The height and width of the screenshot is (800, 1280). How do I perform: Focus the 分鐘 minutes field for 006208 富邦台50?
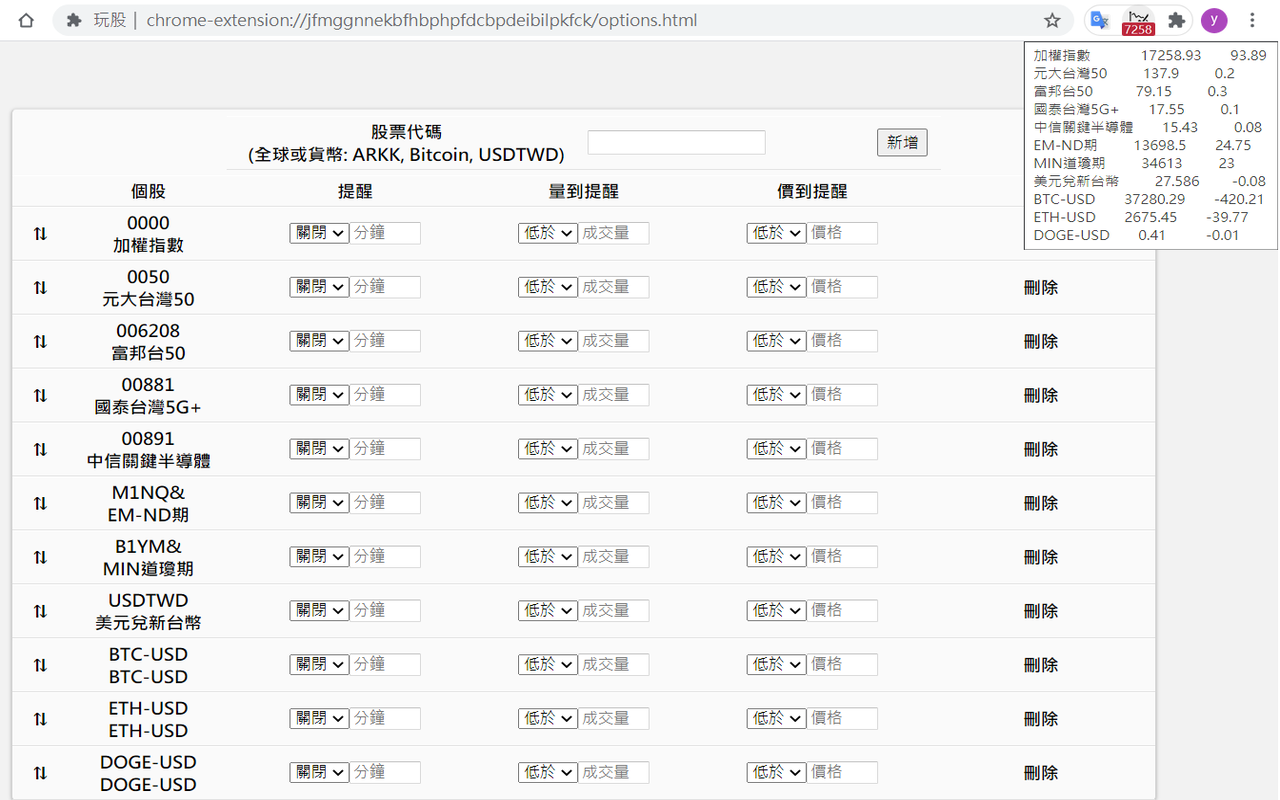[385, 341]
